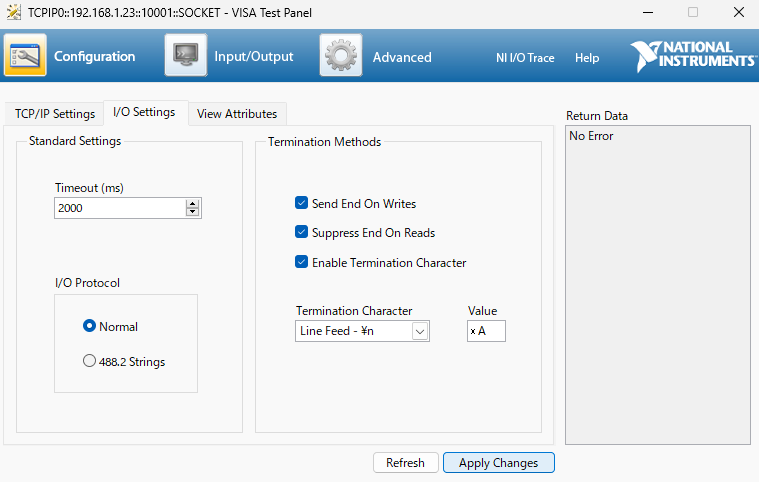
Task: Increase Timeout with the up arrow
Action: pos(193,204)
